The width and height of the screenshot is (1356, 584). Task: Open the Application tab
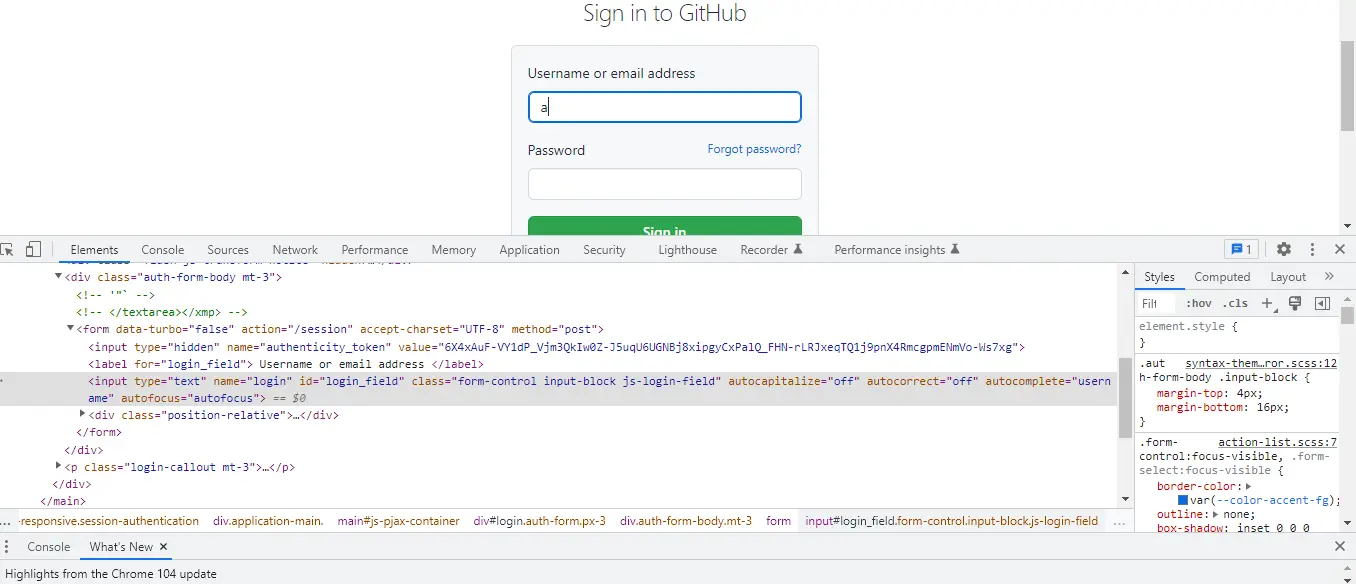(x=529, y=250)
